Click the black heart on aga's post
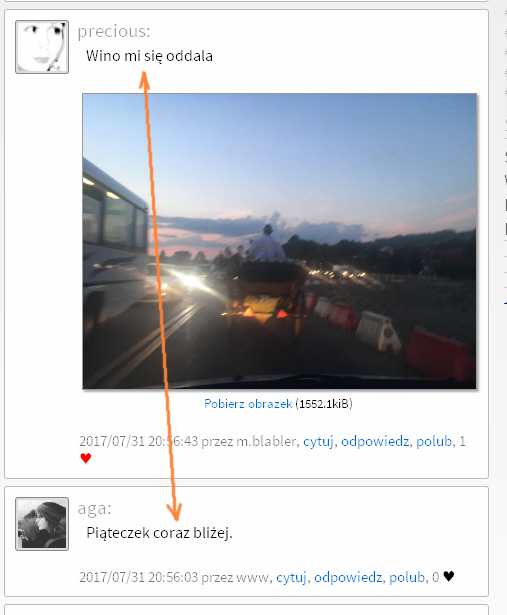Viewport: 507px width, 615px height. pos(449,576)
